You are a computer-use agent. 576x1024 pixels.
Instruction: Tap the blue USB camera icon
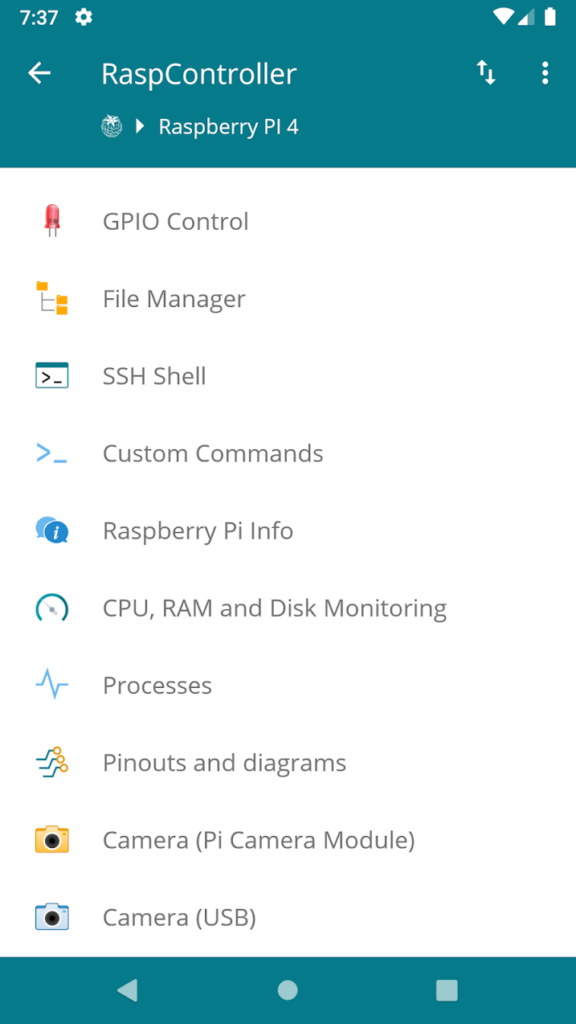(52, 917)
